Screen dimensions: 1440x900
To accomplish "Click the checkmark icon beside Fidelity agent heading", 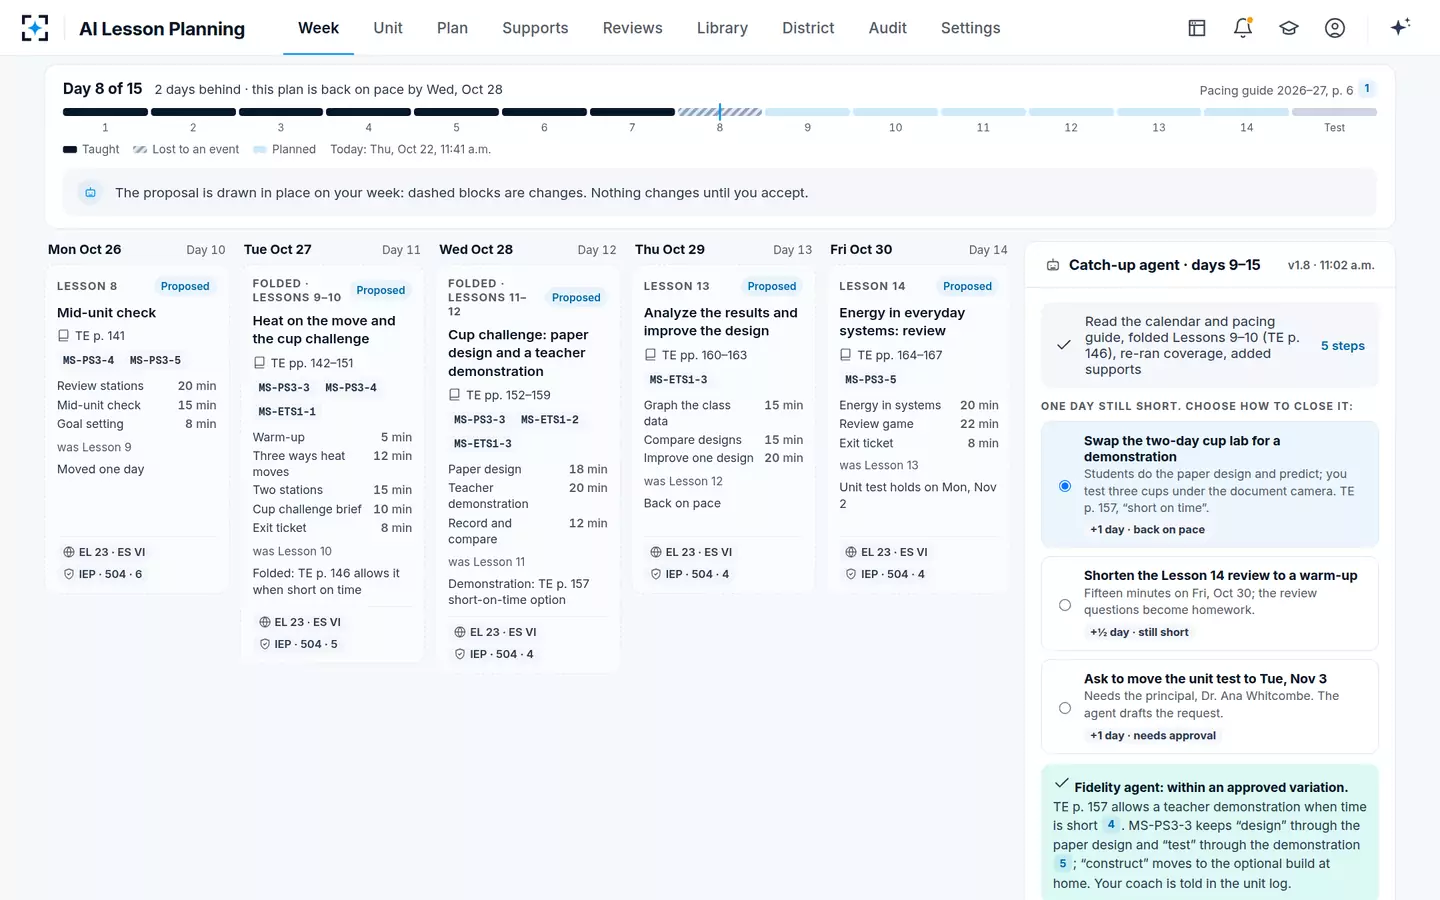I will pyautogui.click(x=1062, y=785).
